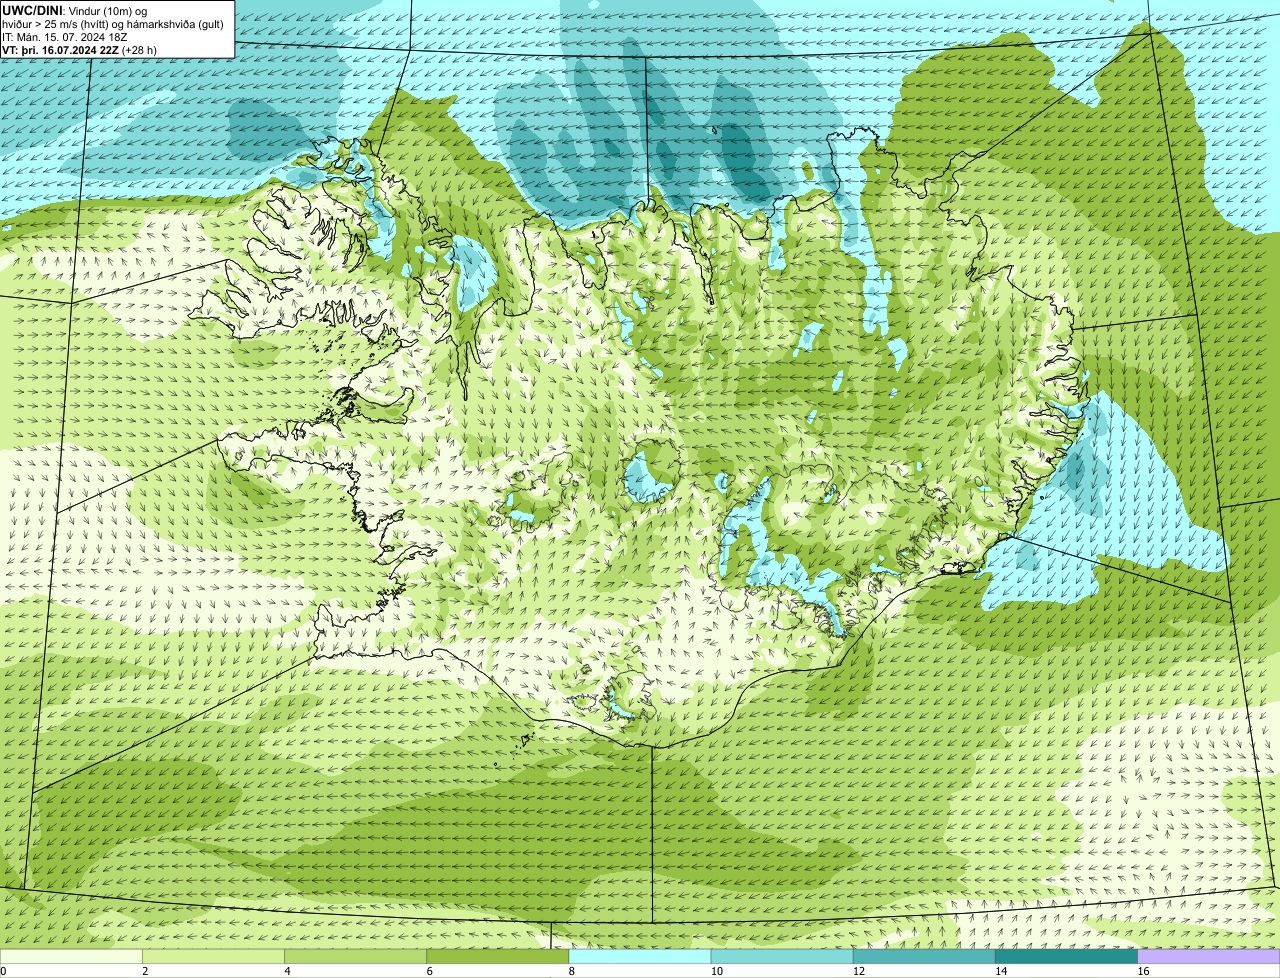
Task: Click the pale cream 0–2 legend swatch
Action: point(71,956)
